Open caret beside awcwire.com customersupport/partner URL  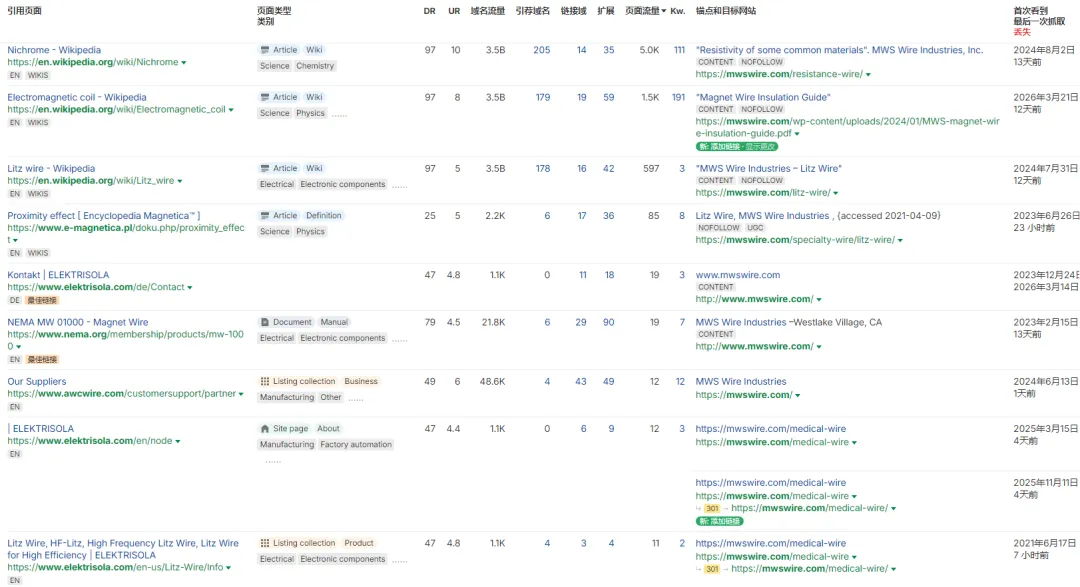[x=241, y=395]
